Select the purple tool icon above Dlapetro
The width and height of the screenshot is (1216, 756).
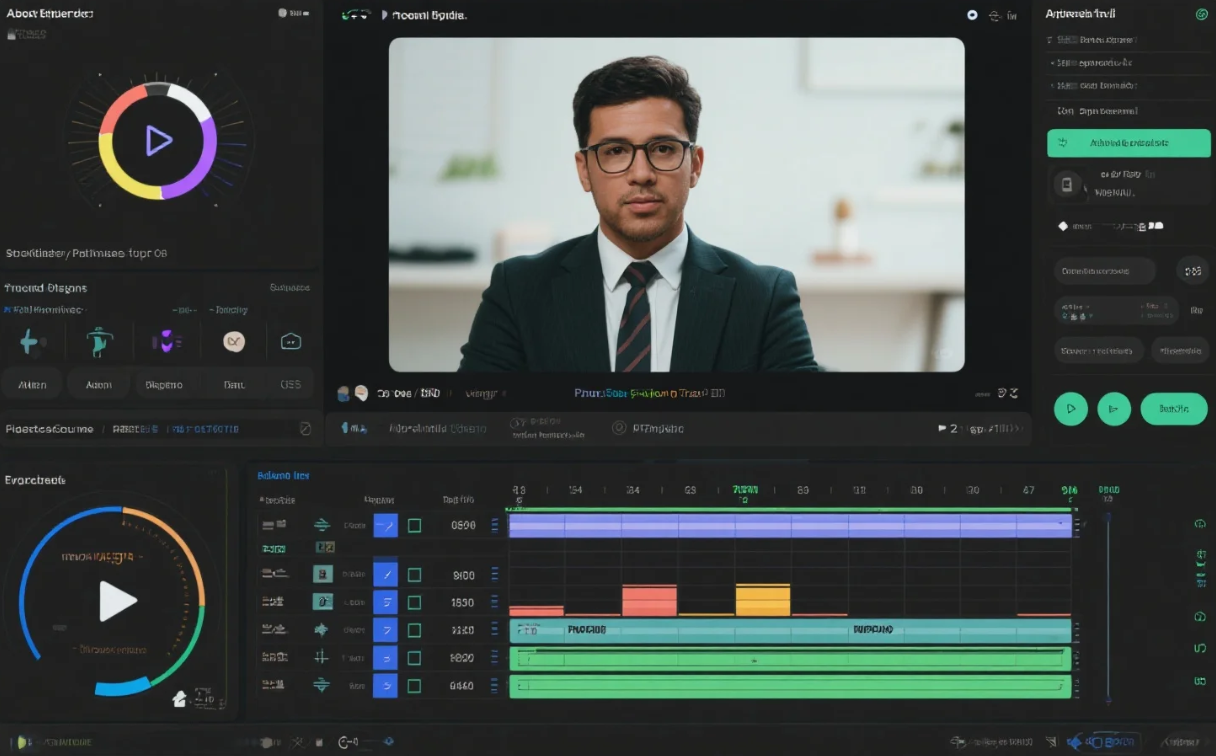pos(165,342)
